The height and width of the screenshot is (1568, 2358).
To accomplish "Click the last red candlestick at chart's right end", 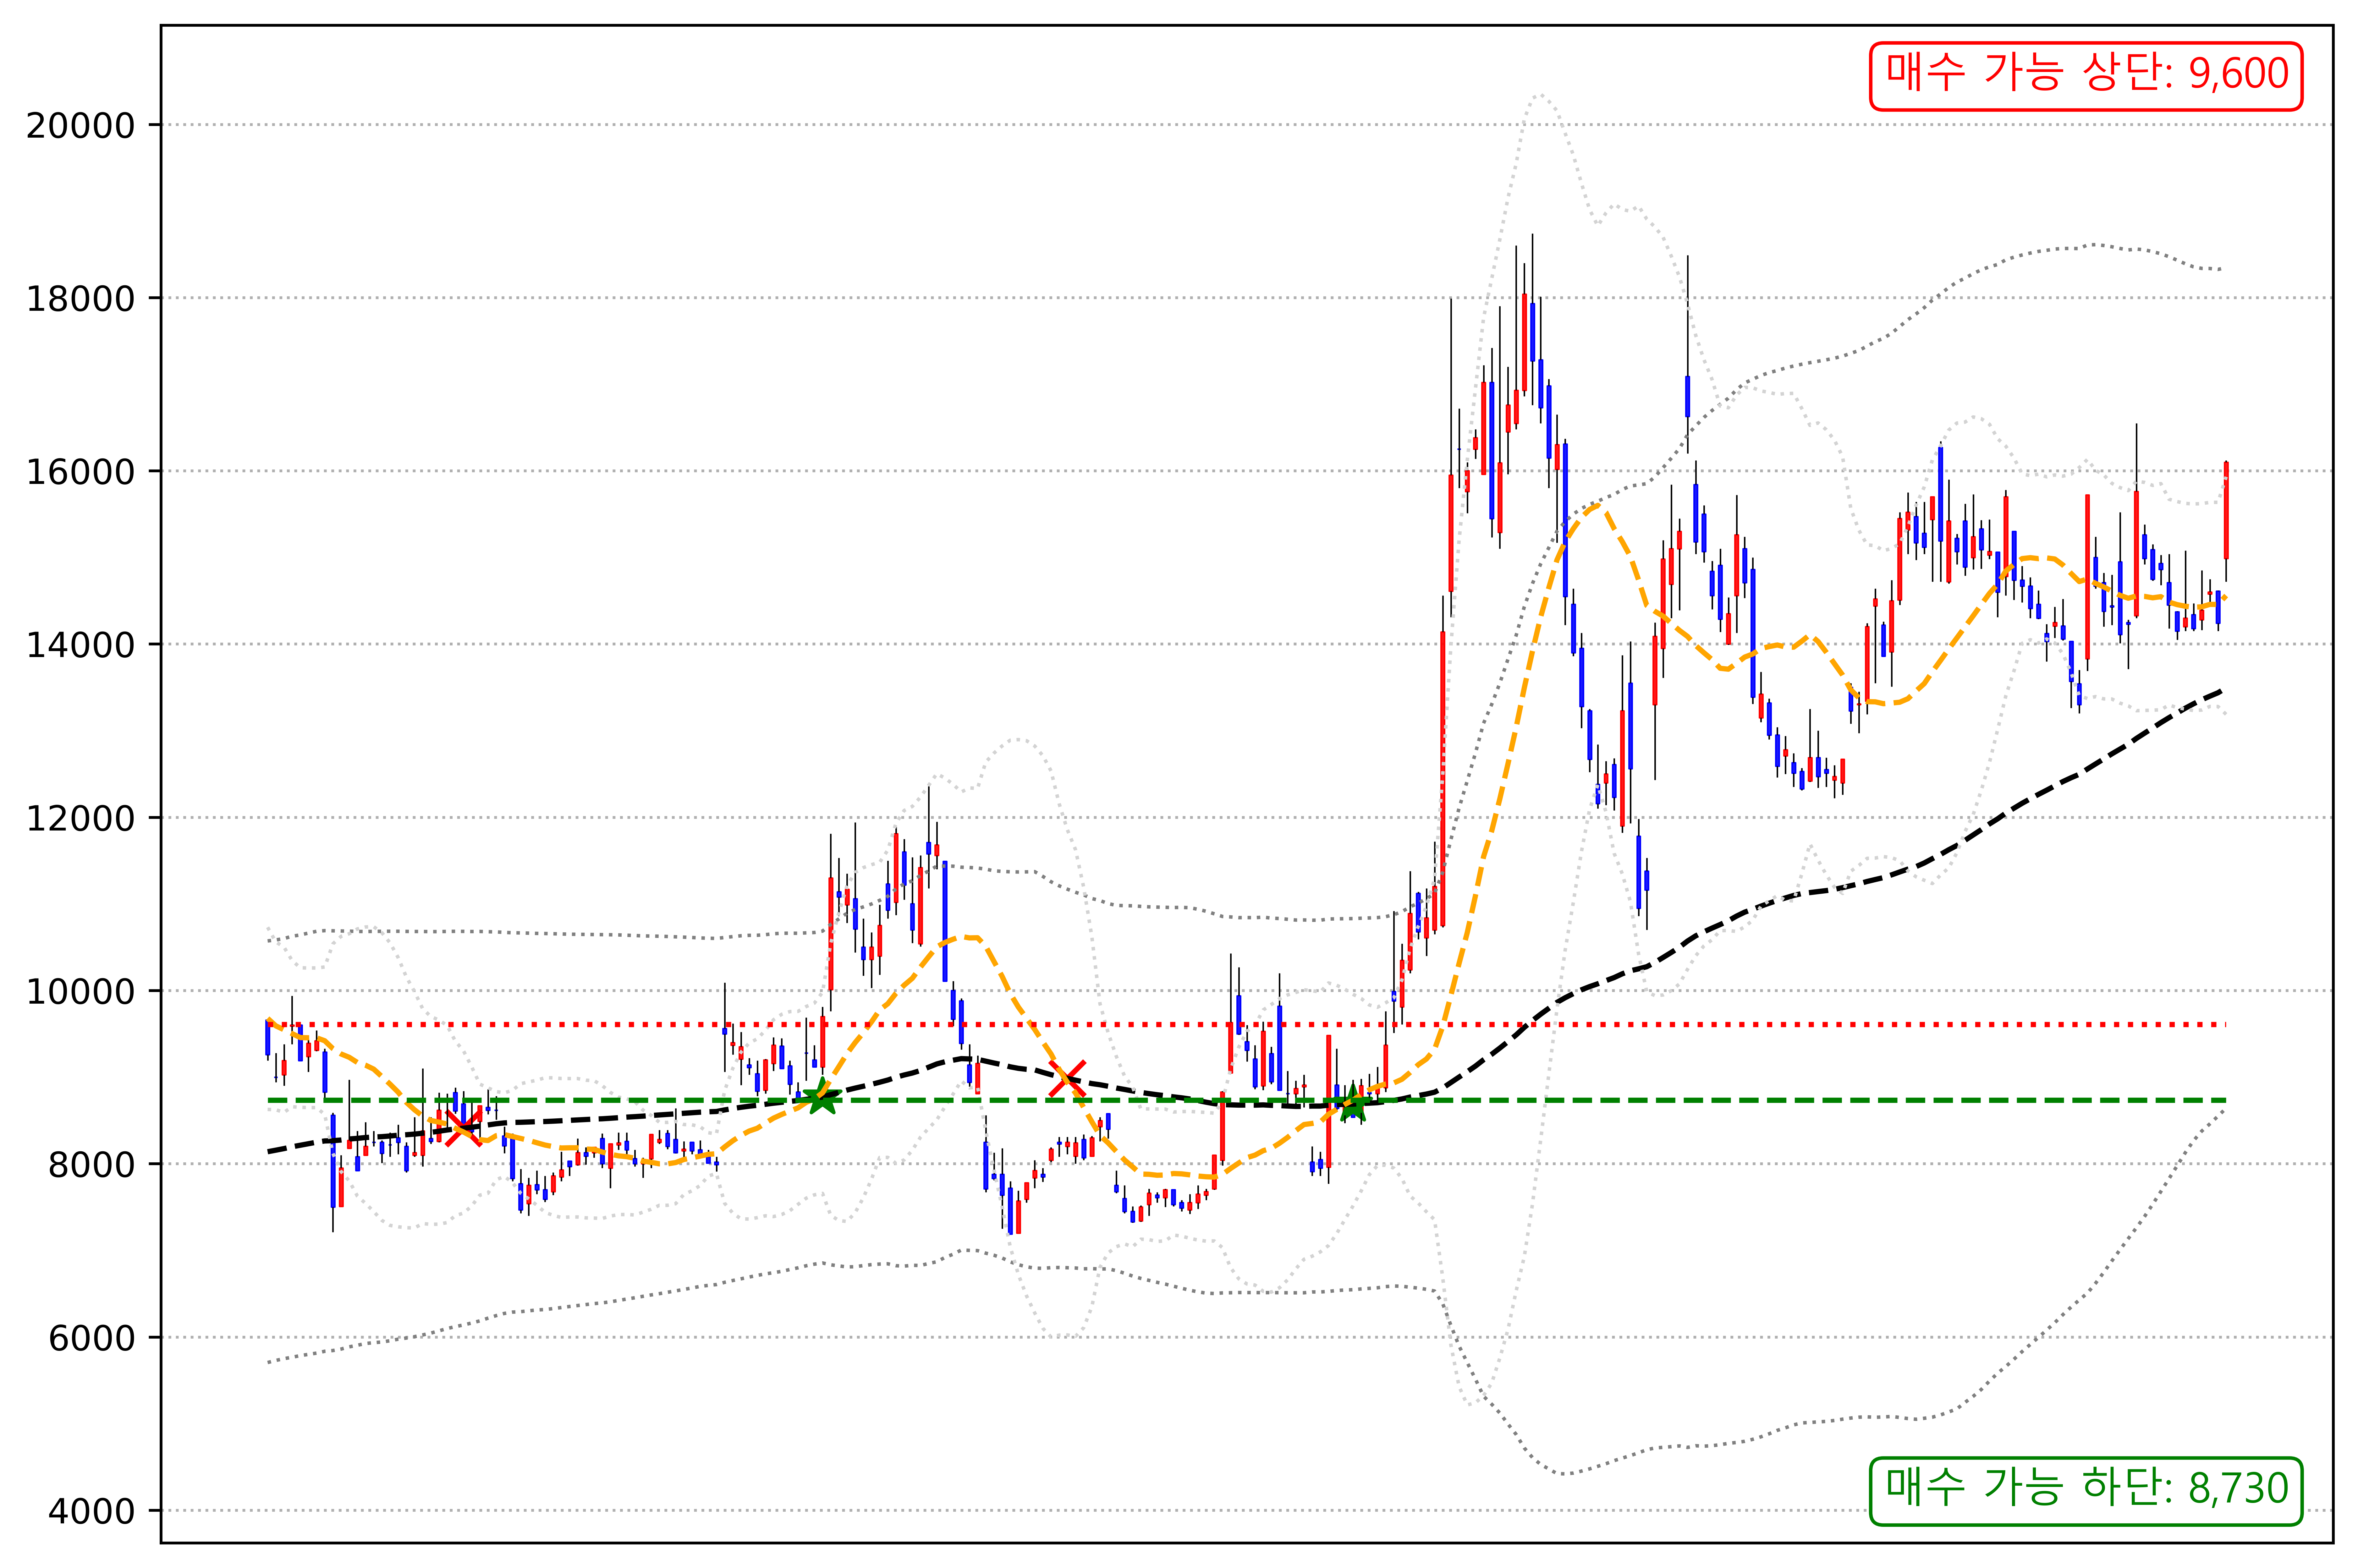I will coord(2226,510).
